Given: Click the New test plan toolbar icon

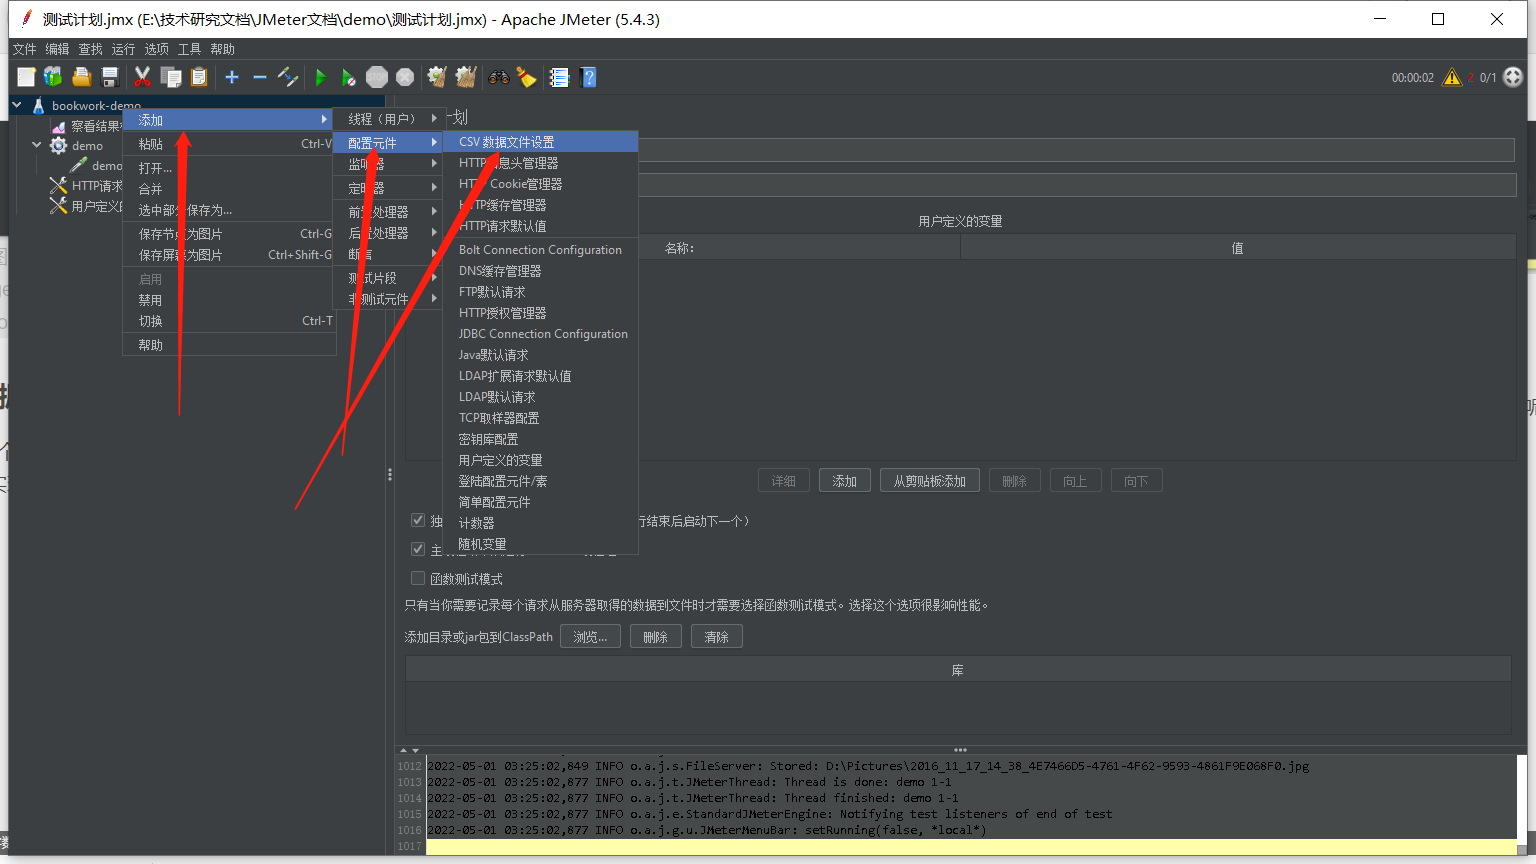Looking at the screenshot, I should [x=27, y=77].
